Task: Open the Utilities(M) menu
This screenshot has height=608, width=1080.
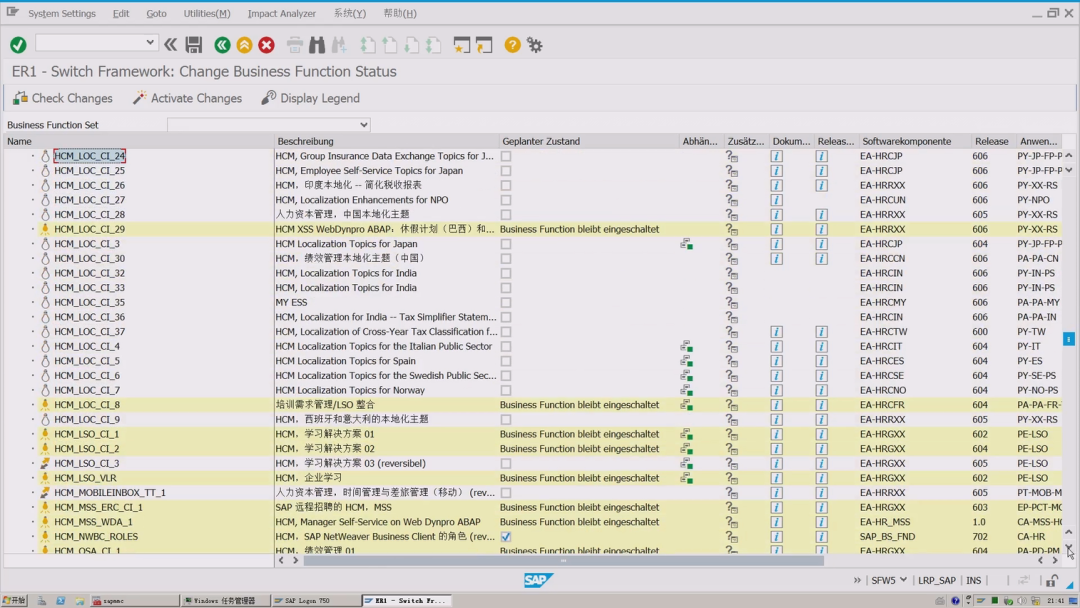Action: 207,13
